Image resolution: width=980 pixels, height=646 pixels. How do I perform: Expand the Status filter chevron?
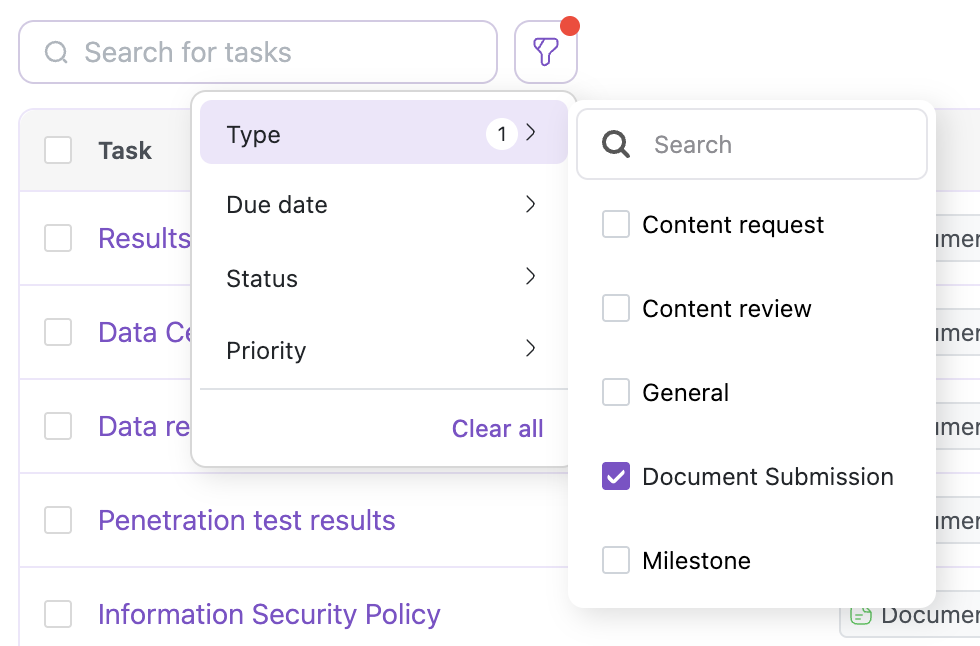pyautogui.click(x=531, y=277)
